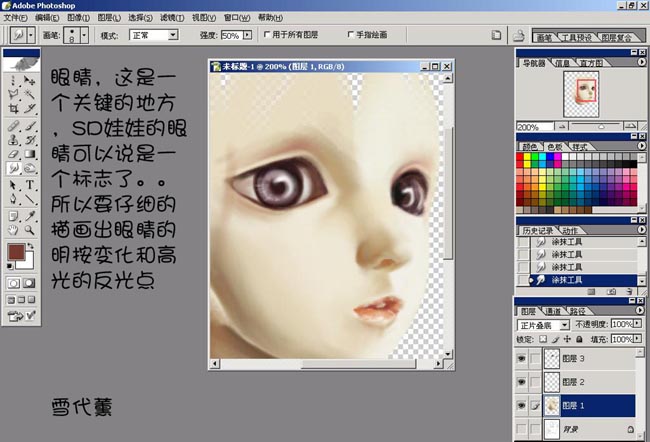Click the navigator zoom percentage field
650x442 pixels.
[530, 127]
